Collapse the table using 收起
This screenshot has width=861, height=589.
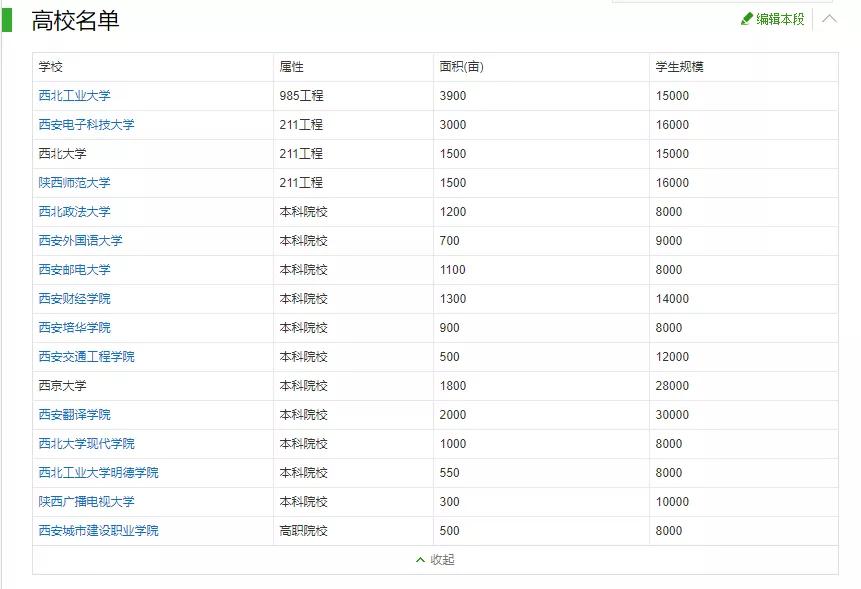tap(435, 560)
